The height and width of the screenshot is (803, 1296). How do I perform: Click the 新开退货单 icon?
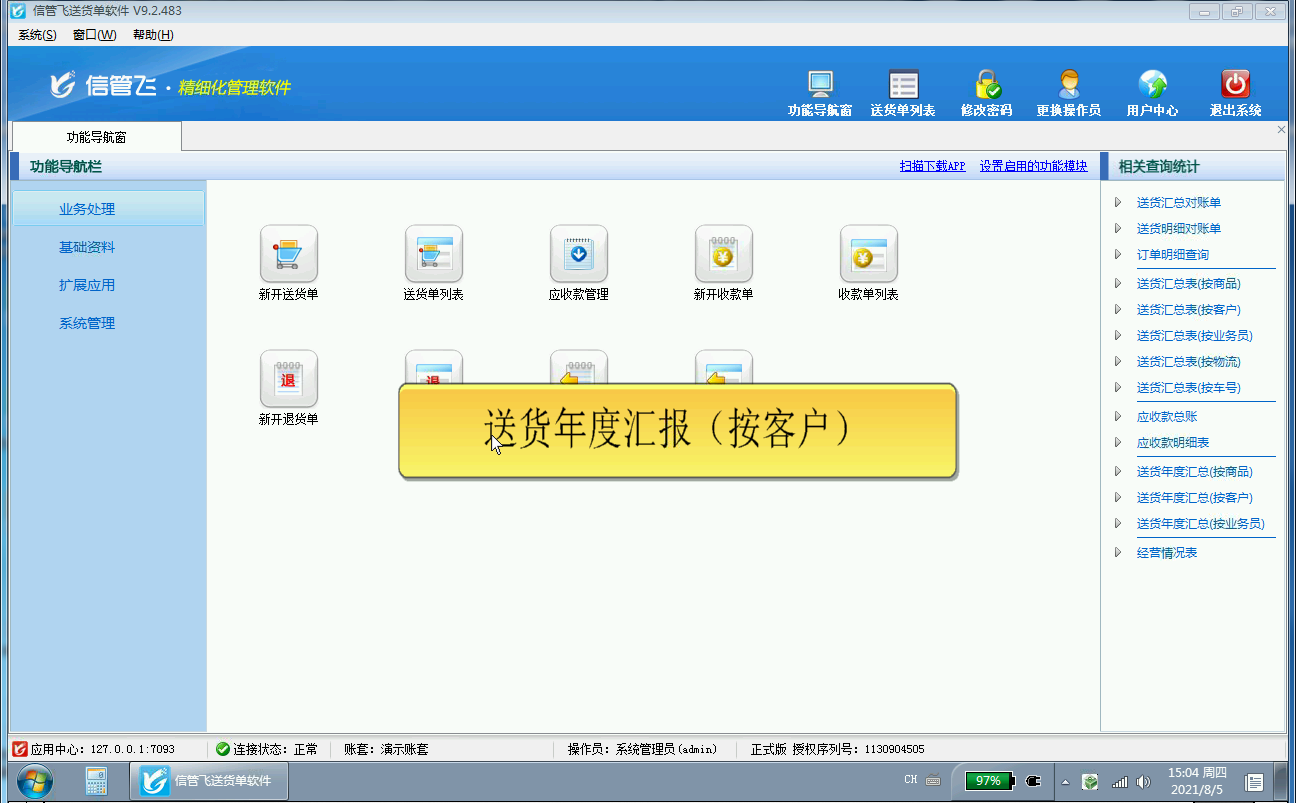[288, 379]
